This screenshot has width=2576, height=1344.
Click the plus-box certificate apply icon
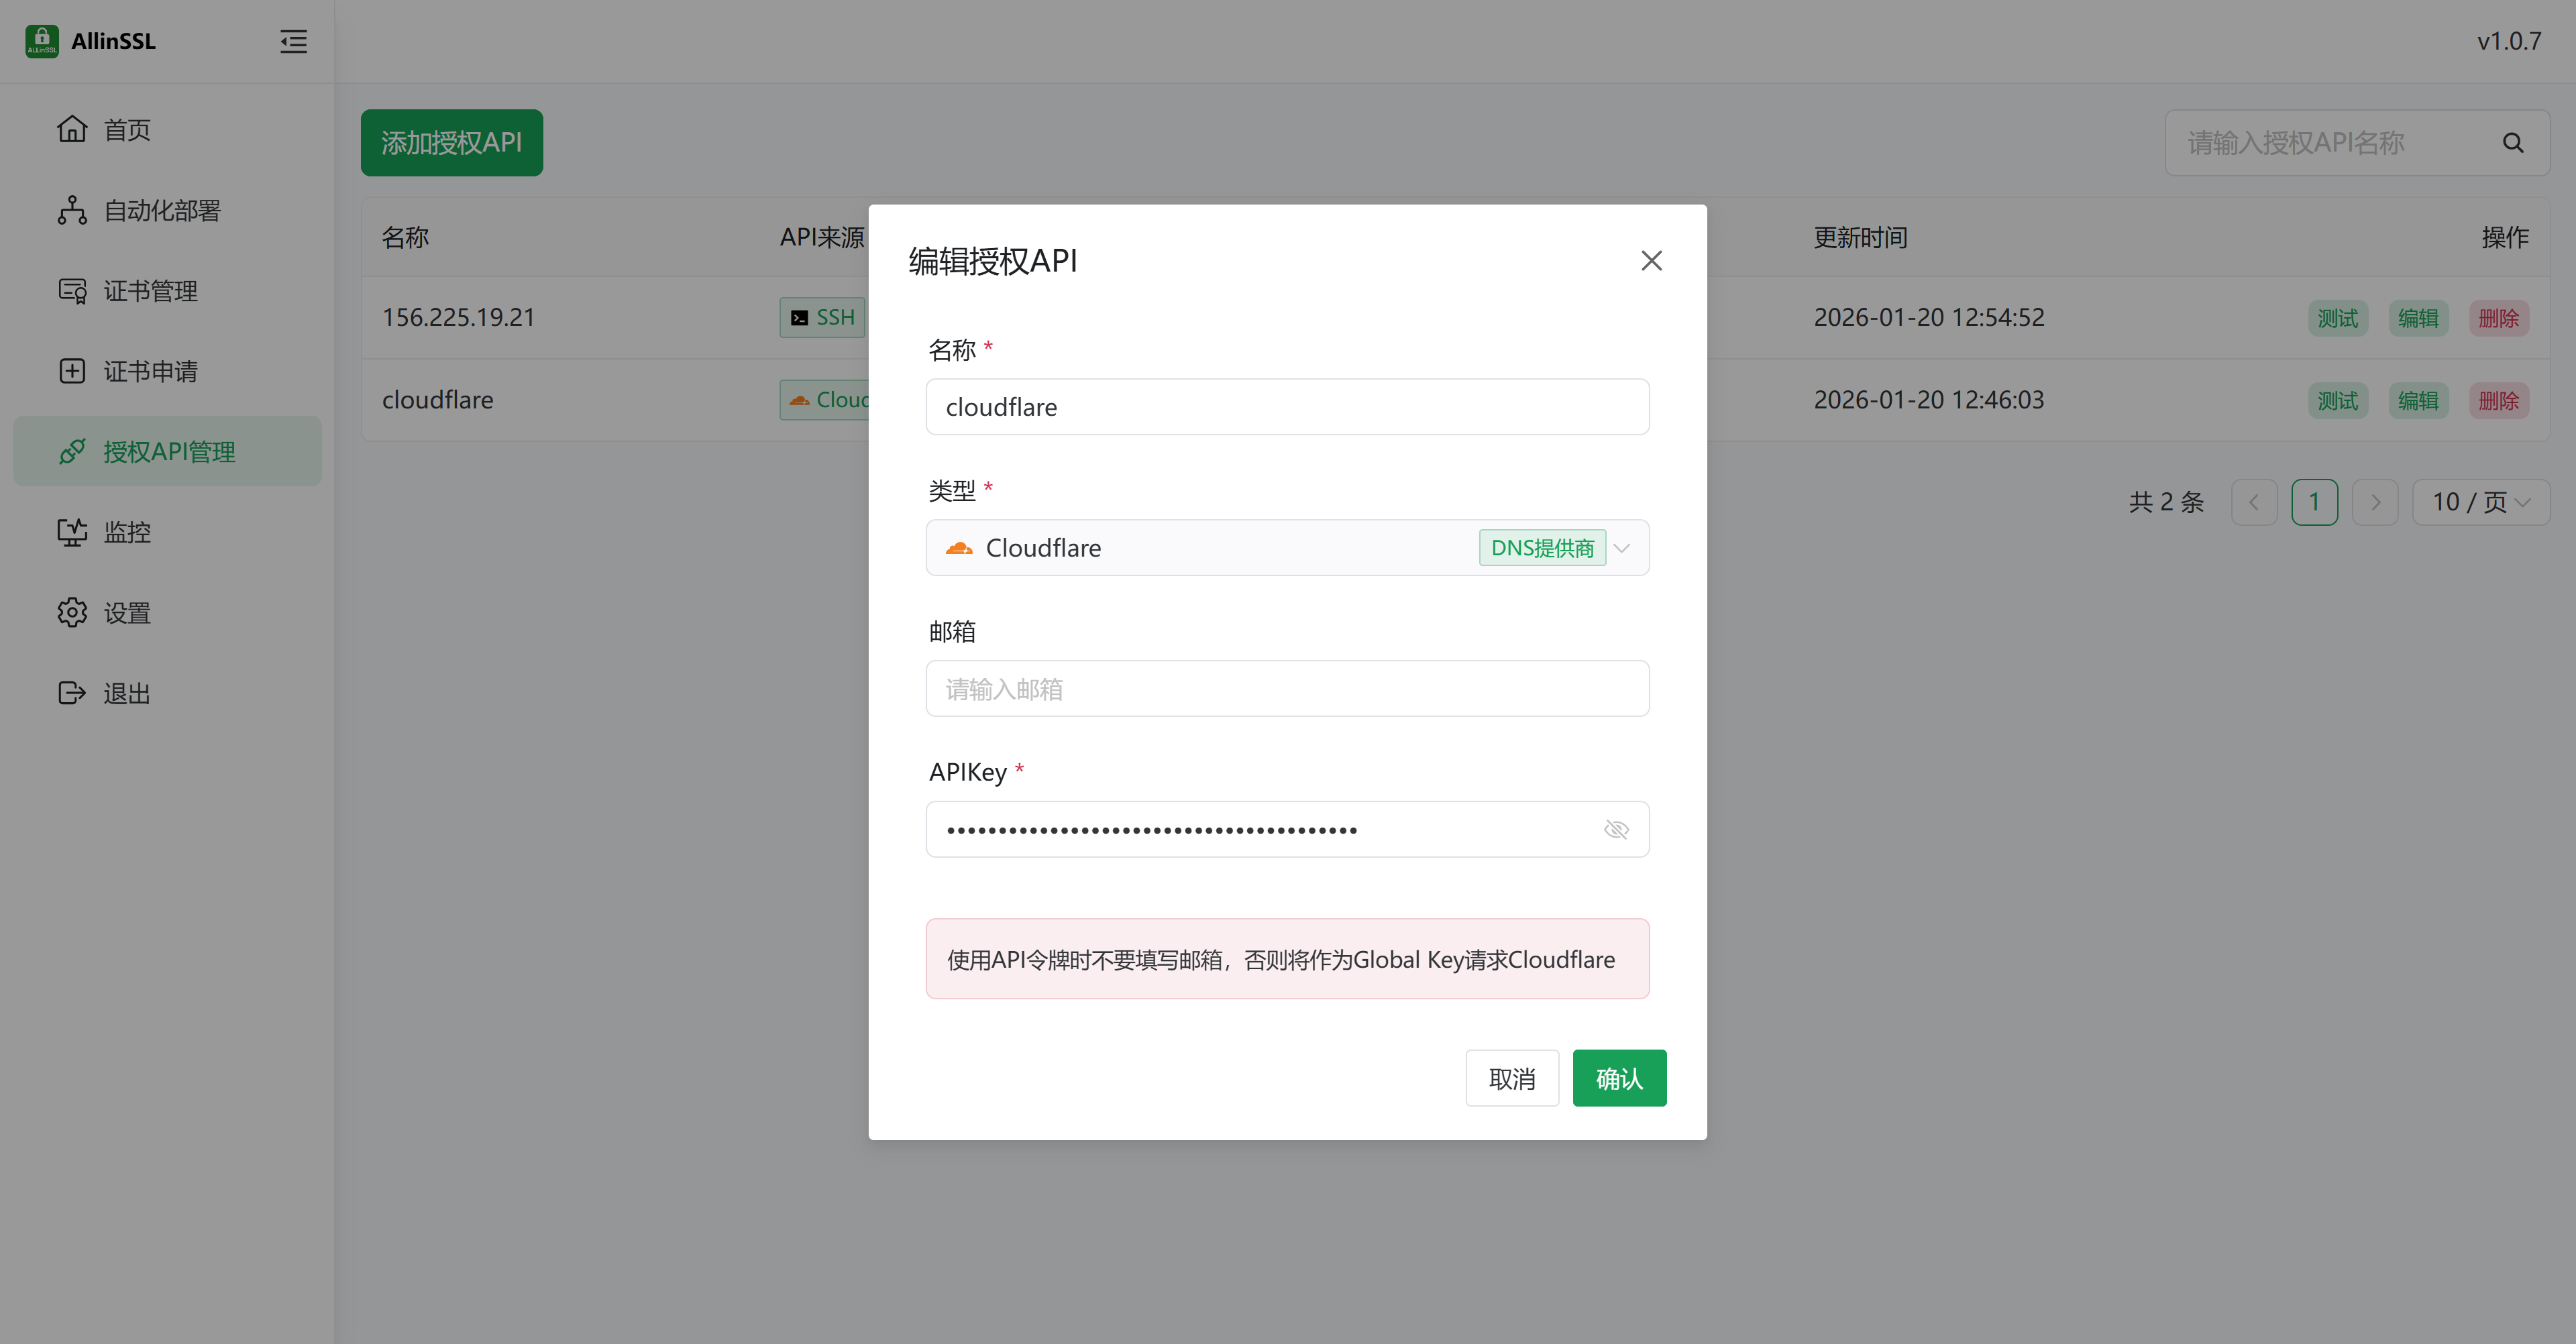[x=72, y=371]
